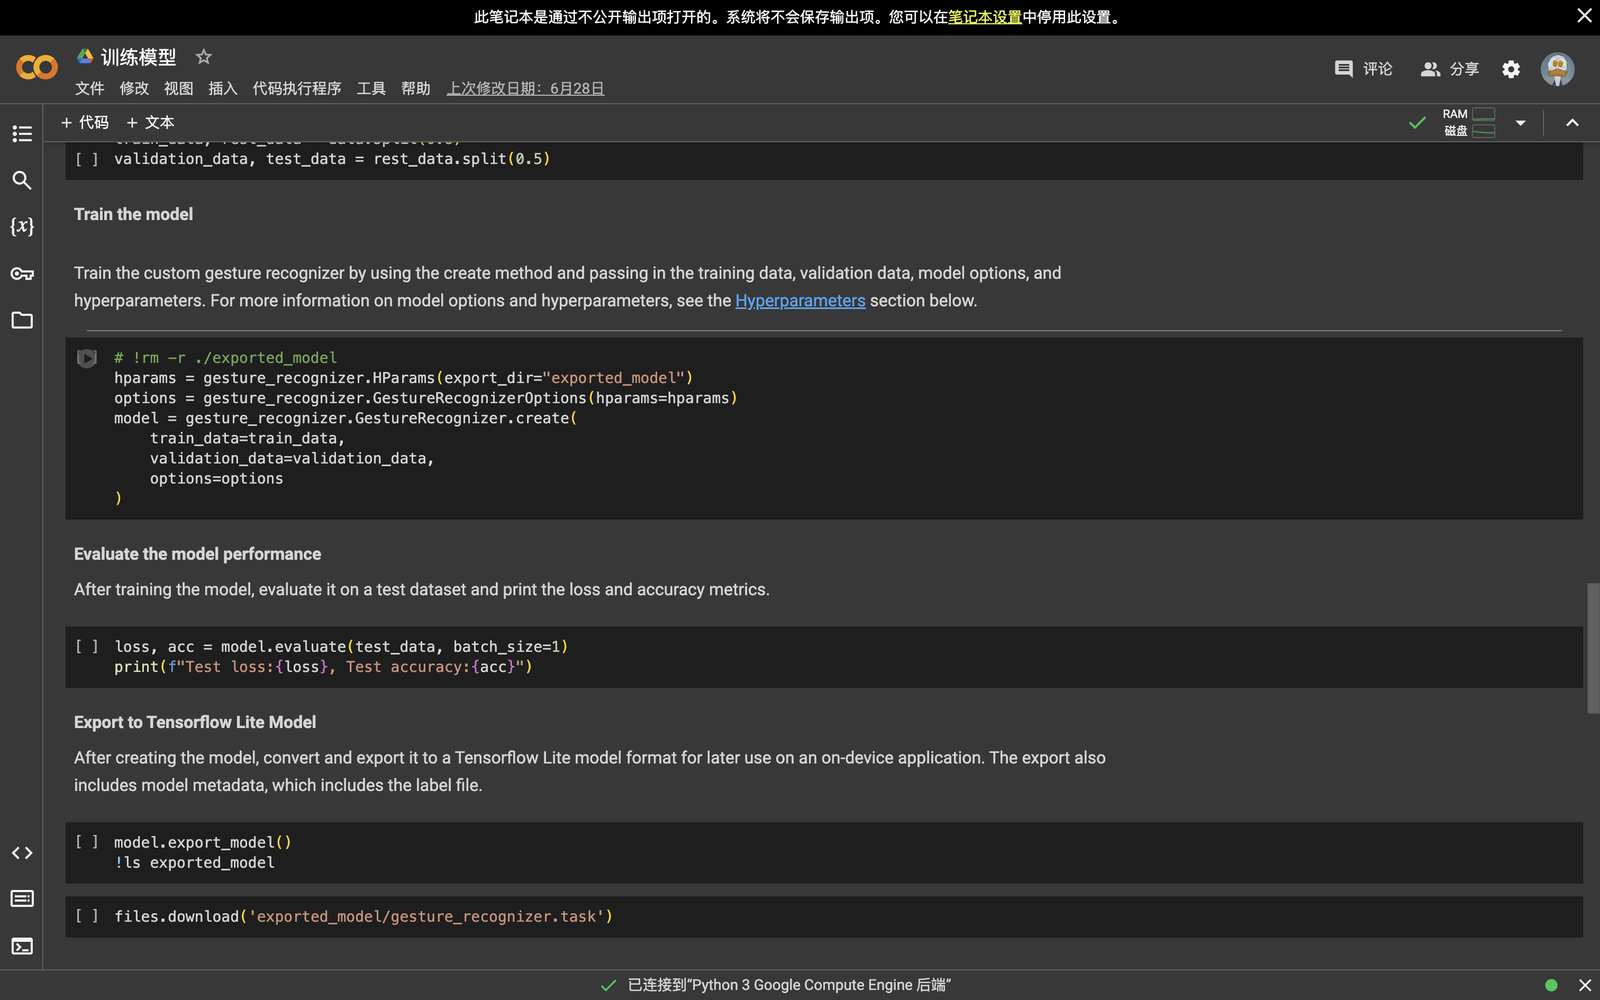1600x1000 pixels.
Task: Open the secrets key icon panel
Action: click(22, 273)
